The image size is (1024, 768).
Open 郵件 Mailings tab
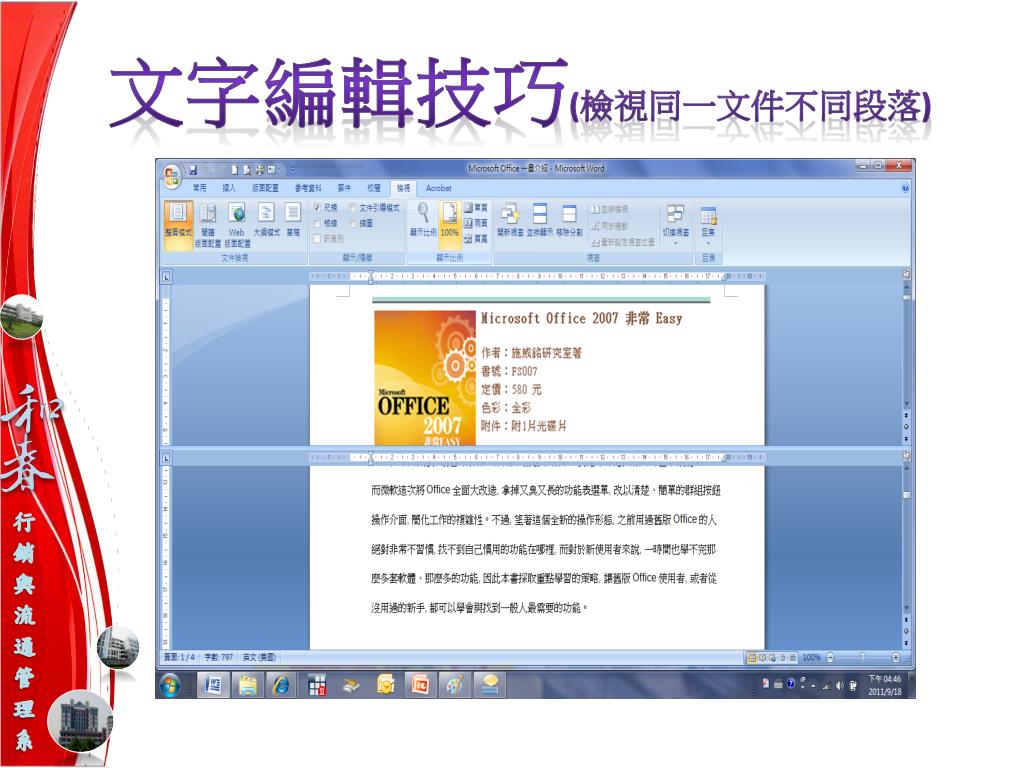click(x=345, y=188)
